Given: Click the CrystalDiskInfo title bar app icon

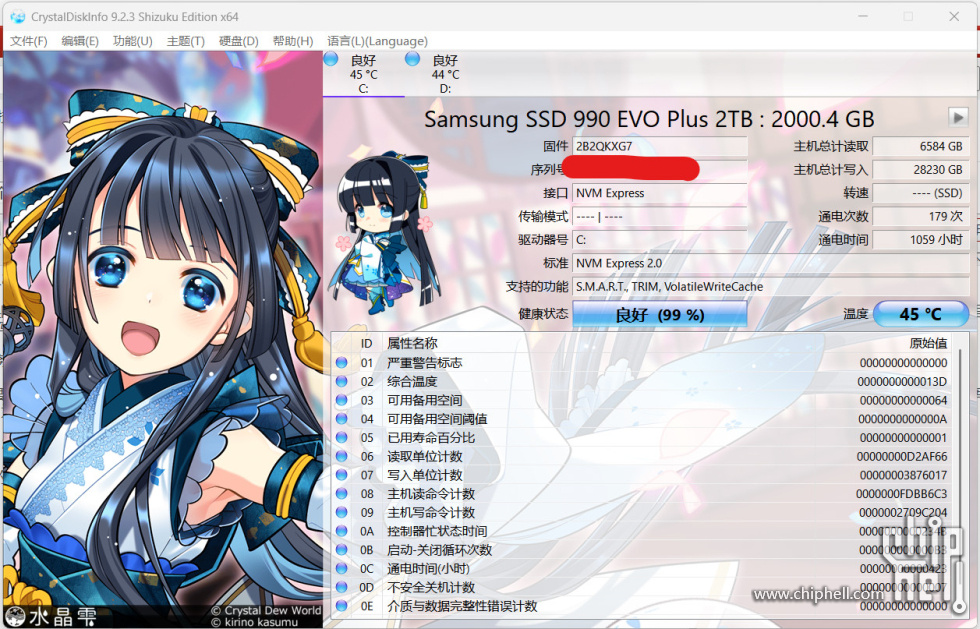Looking at the screenshot, I should tap(18, 17).
